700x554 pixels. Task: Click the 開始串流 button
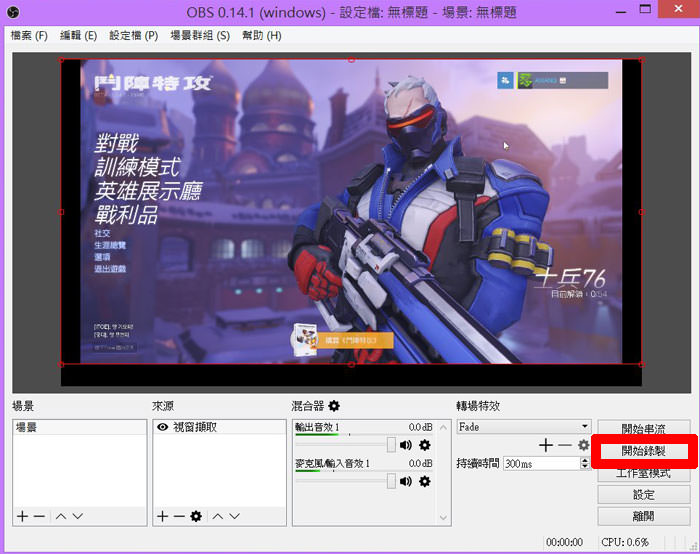(644, 429)
